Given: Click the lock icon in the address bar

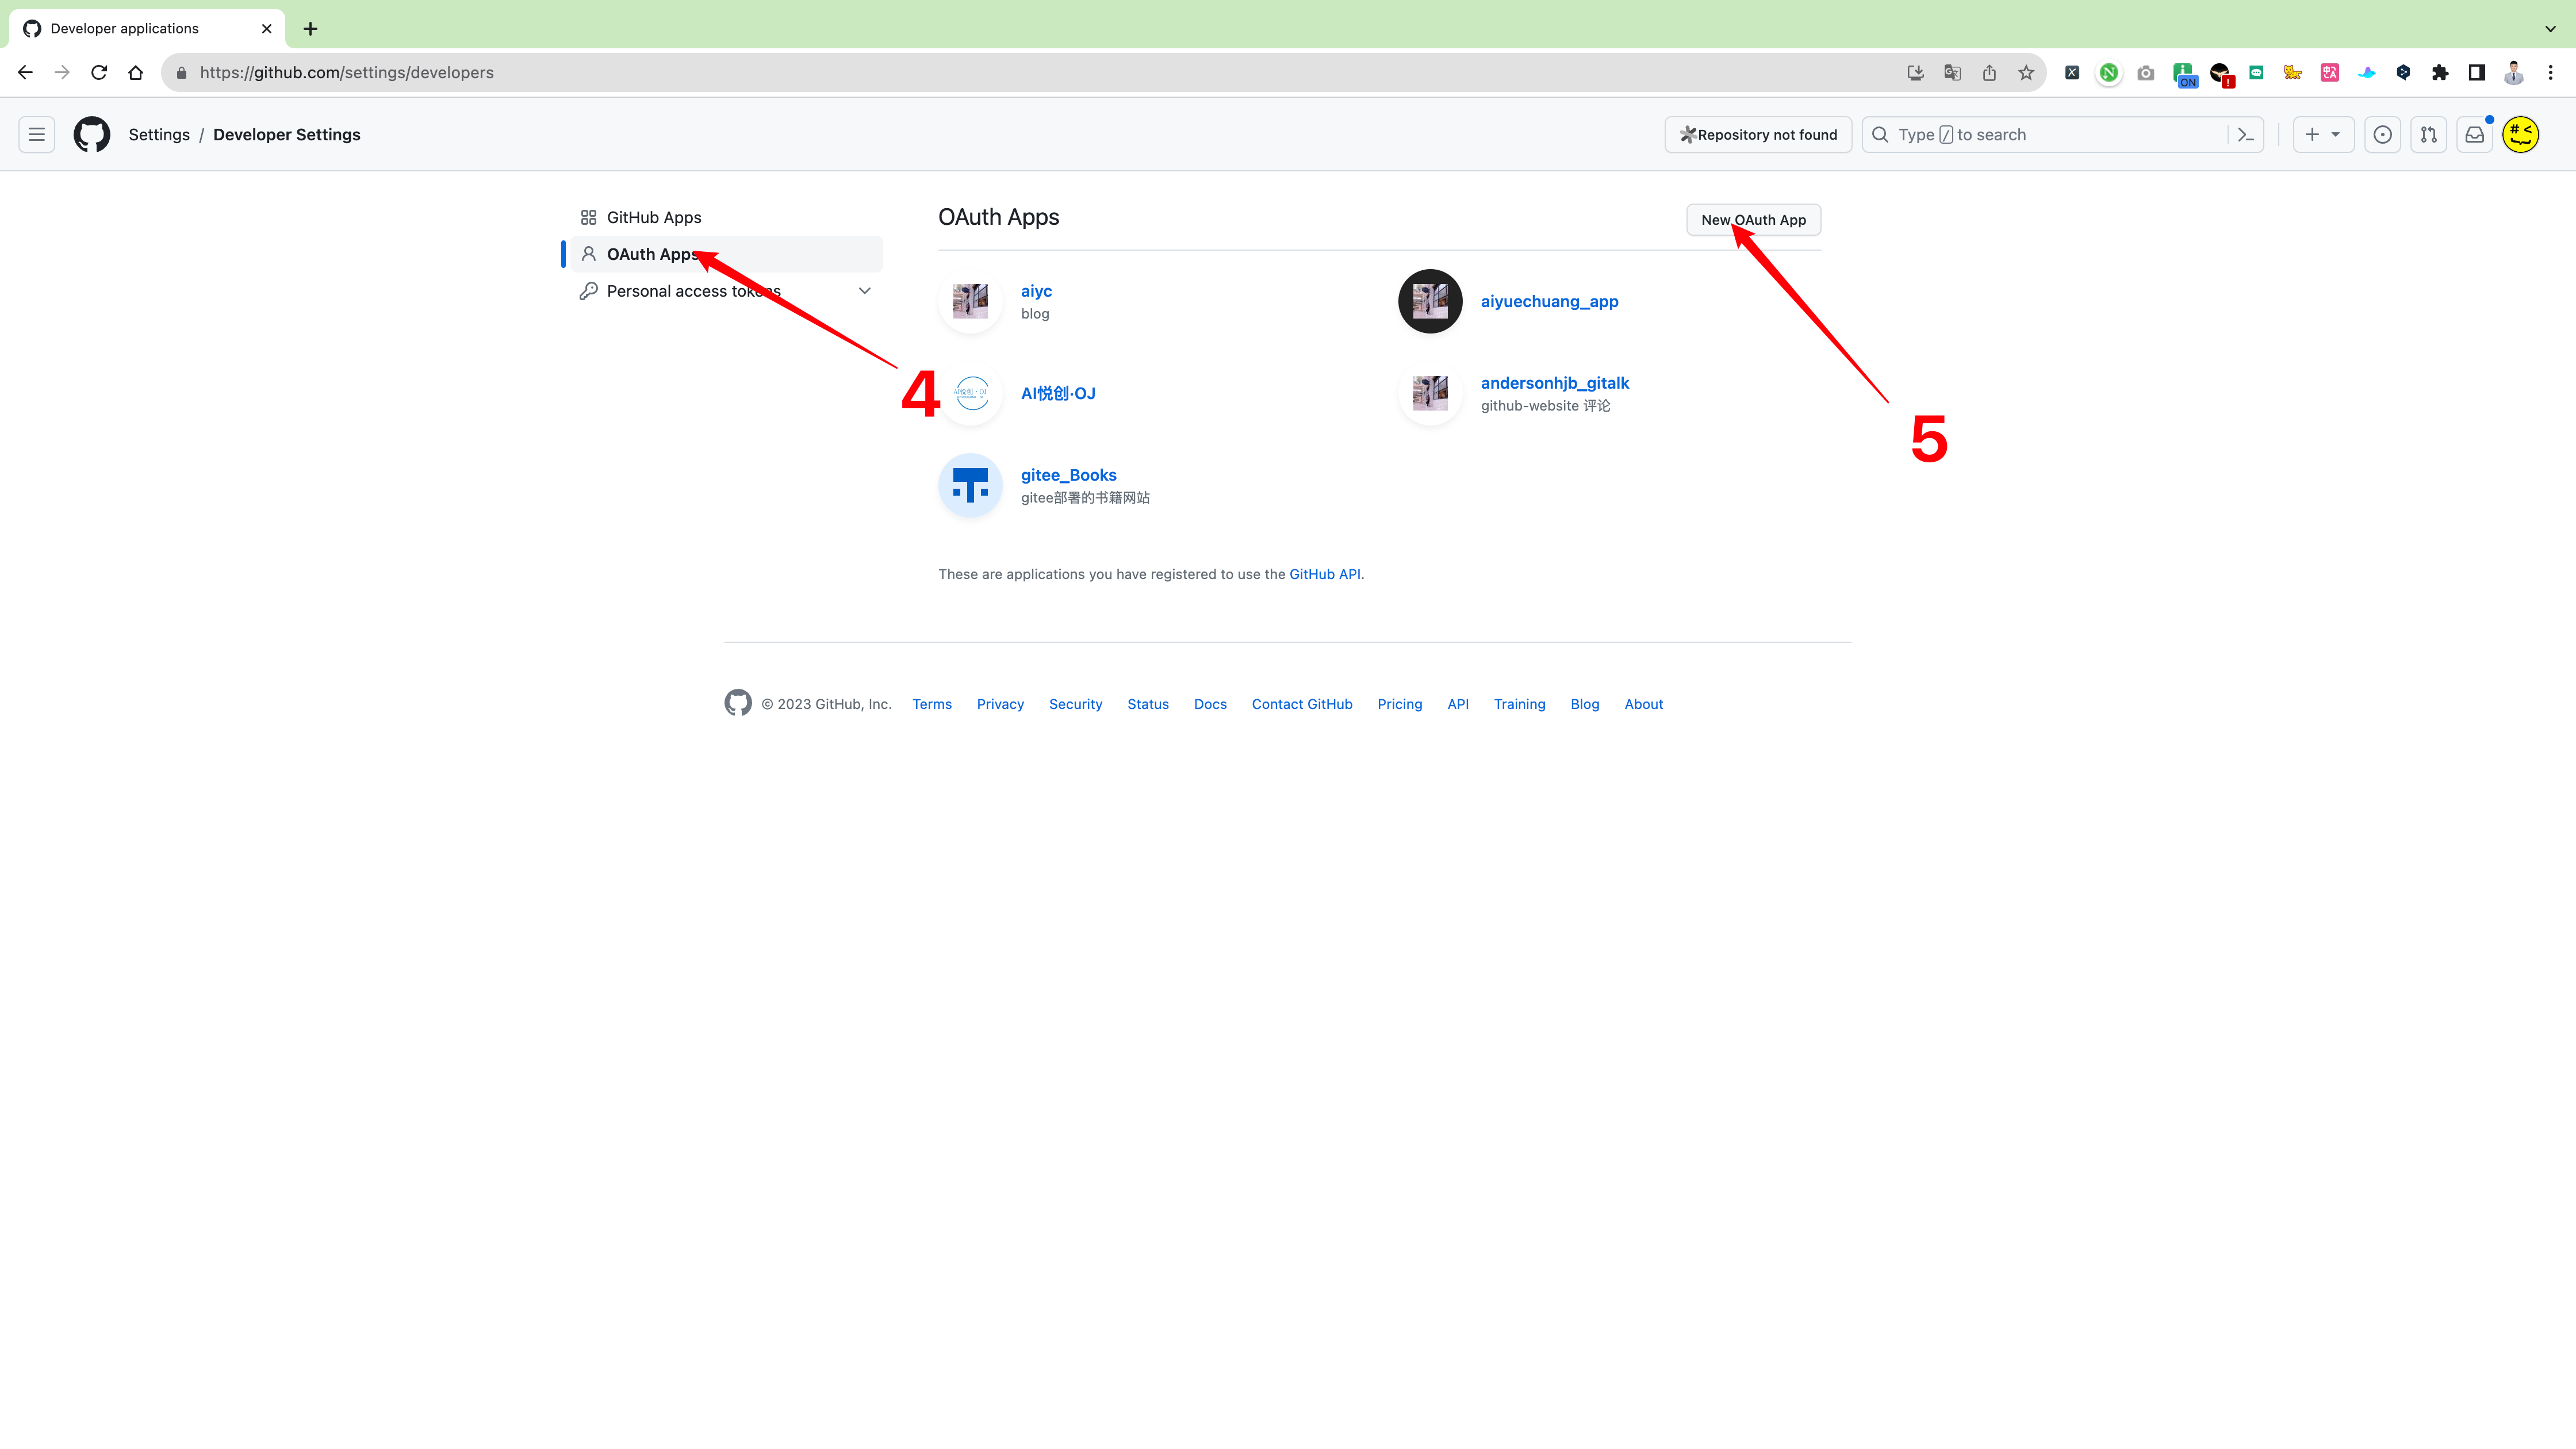Looking at the screenshot, I should [181, 73].
